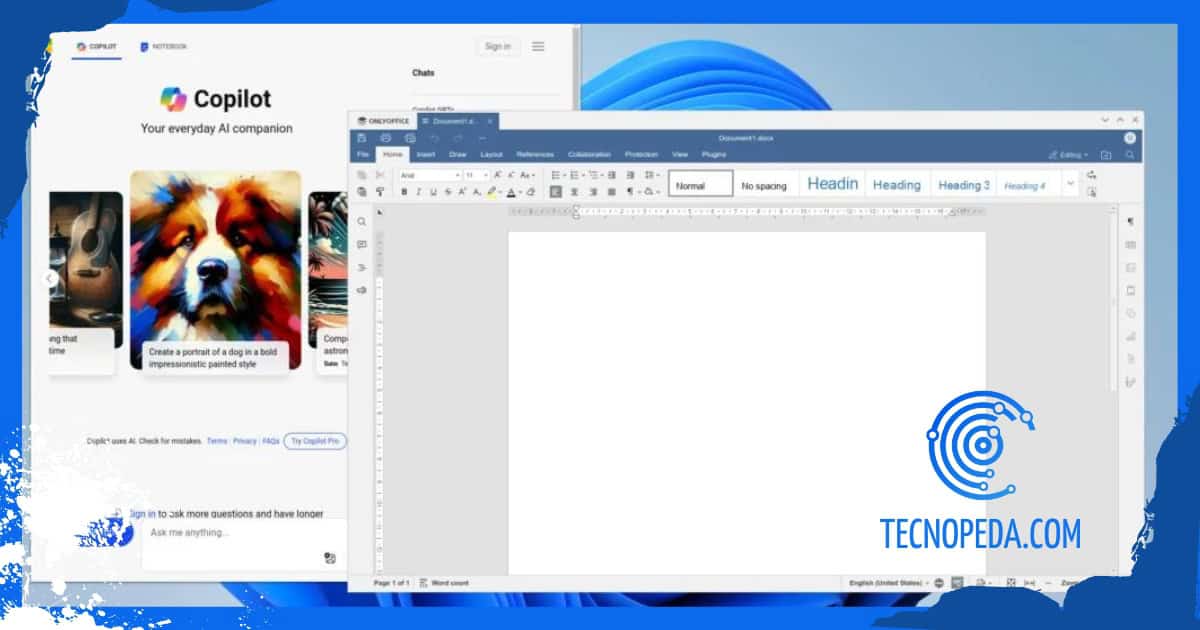Open the Editing mode dropdown
The image size is (1200, 630).
[x=1068, y=155]
